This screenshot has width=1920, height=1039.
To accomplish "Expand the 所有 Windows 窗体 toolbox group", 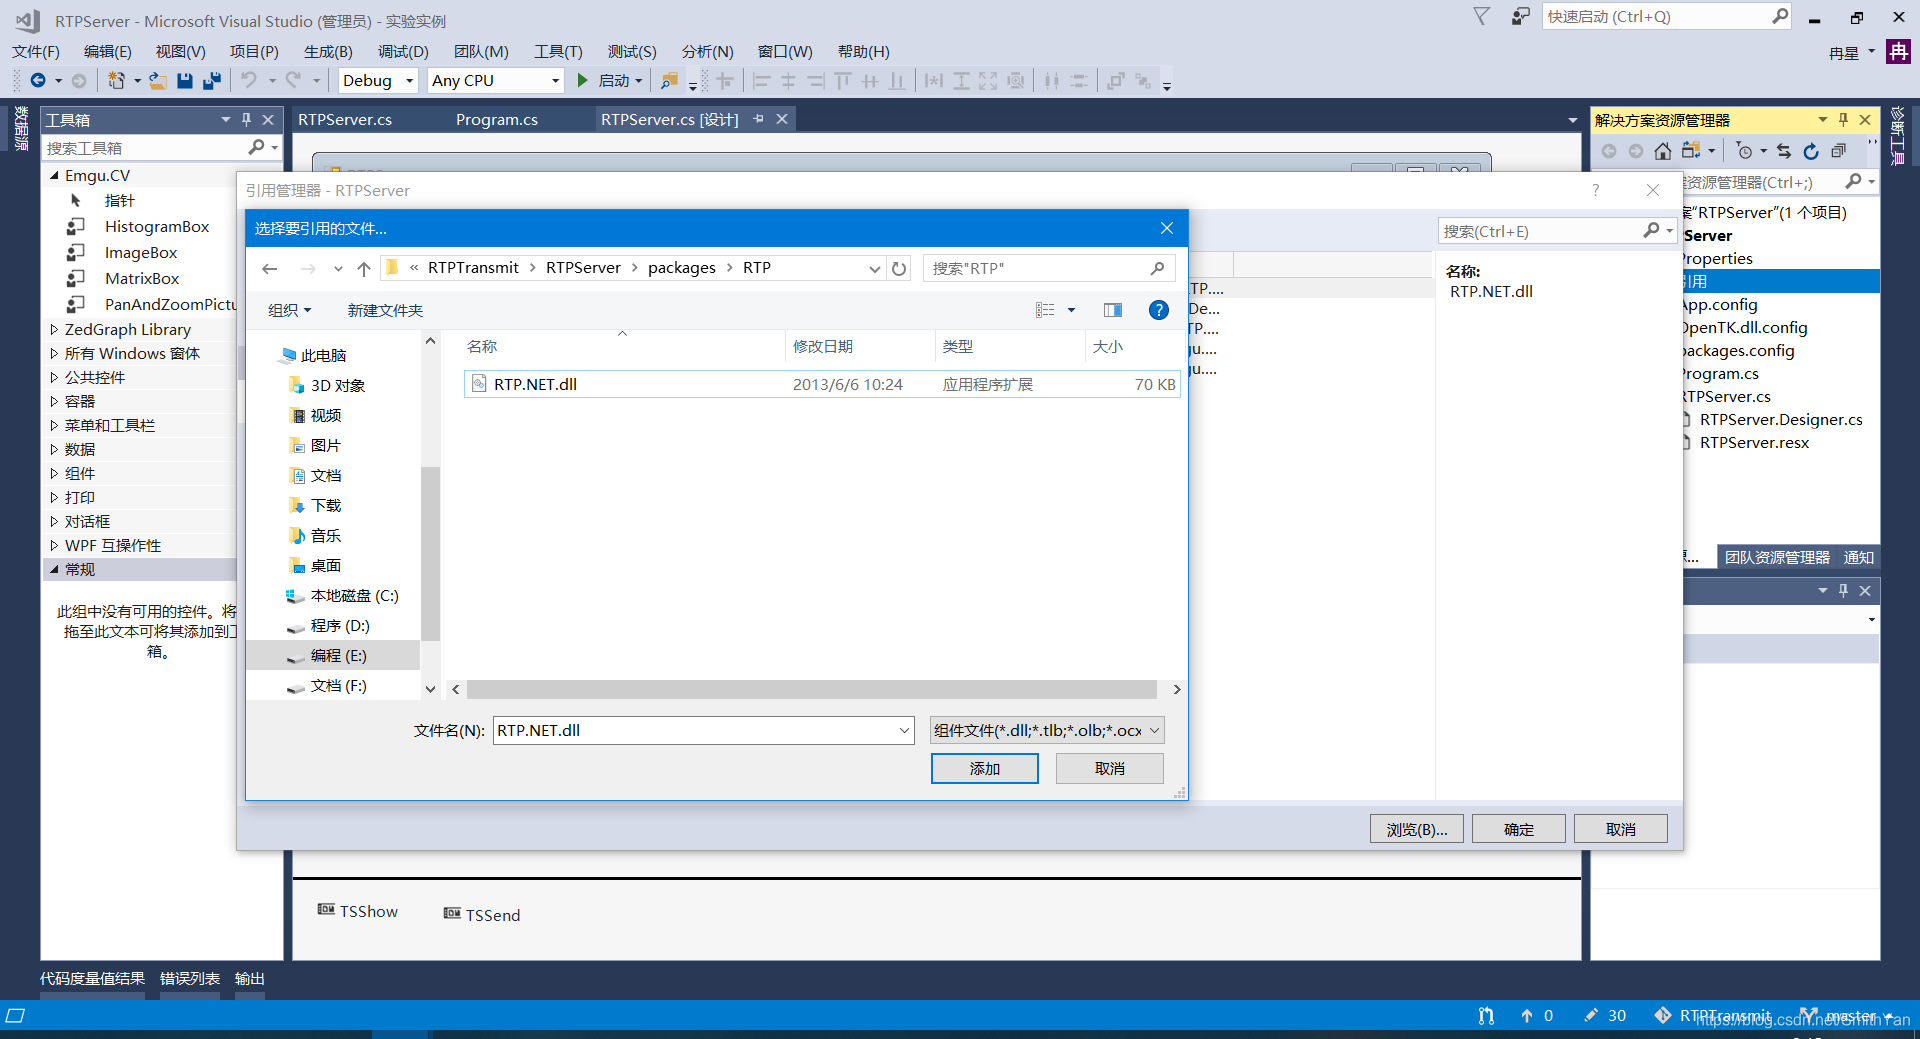I will [x=54, y=353].
